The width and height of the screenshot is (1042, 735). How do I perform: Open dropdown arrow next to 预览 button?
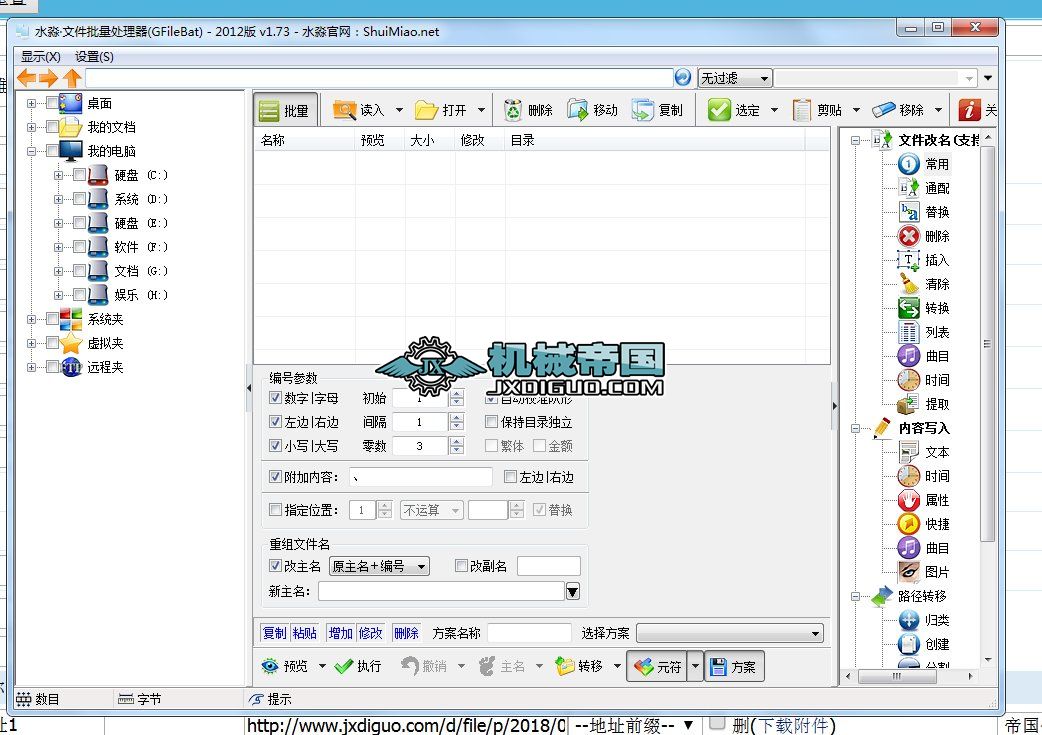322,666
